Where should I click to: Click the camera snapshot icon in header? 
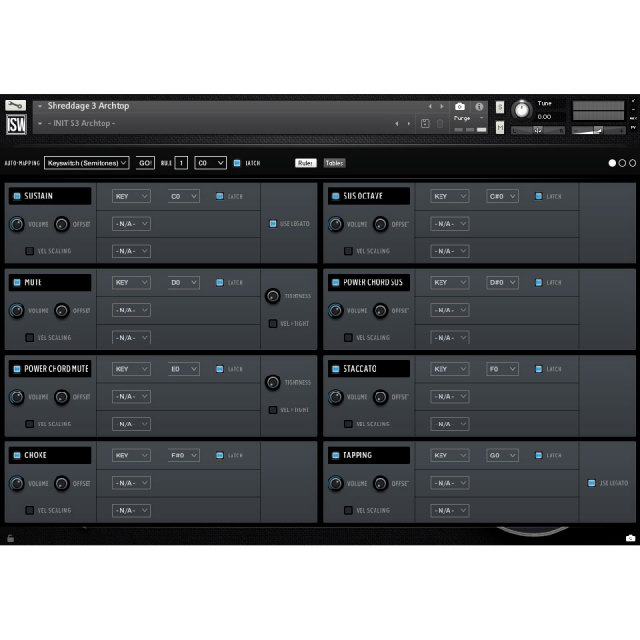(459, 106)
